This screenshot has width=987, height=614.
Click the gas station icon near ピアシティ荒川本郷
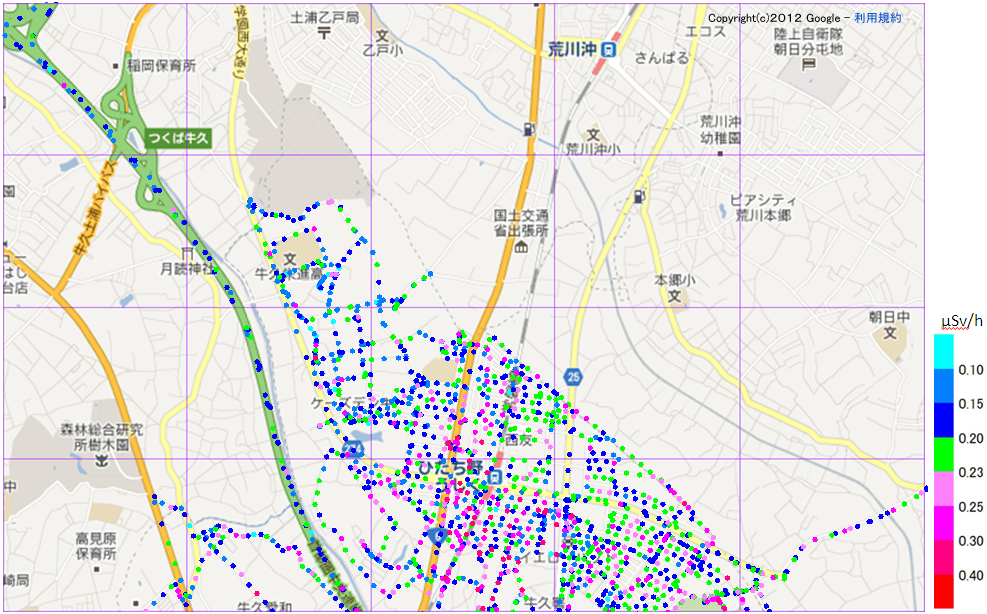click(639, 196)
